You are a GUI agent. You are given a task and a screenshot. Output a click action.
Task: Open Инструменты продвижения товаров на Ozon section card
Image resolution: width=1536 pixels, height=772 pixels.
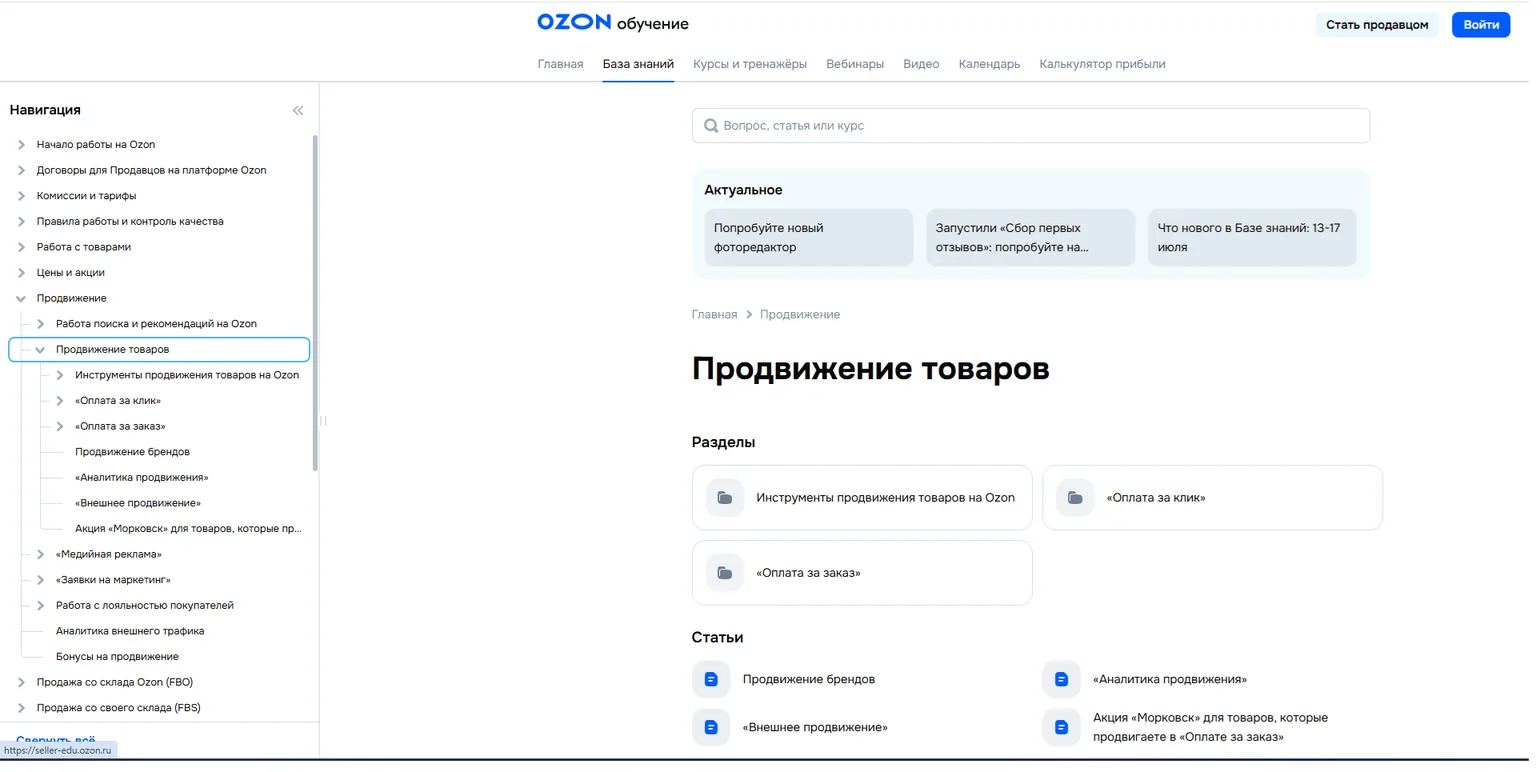(x=862, y=498)
